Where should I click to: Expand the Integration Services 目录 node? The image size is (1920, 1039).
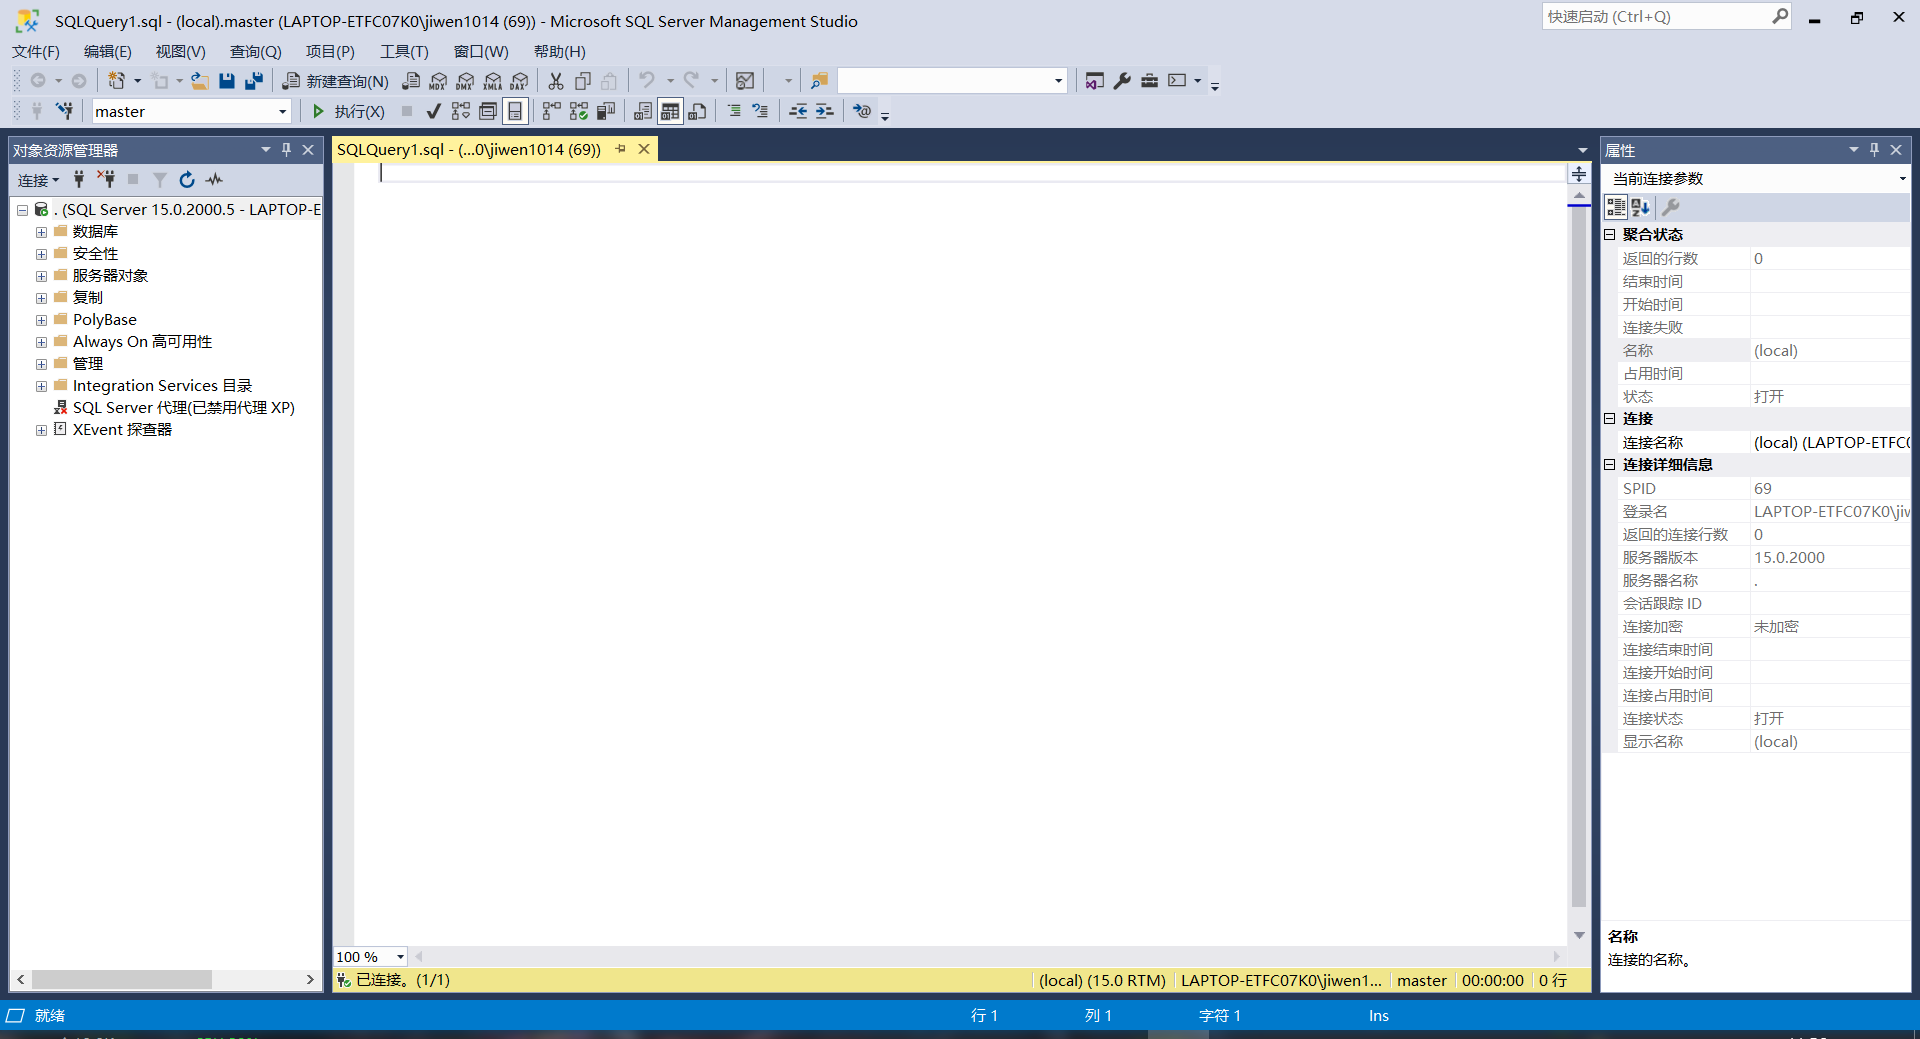point(41,386)
